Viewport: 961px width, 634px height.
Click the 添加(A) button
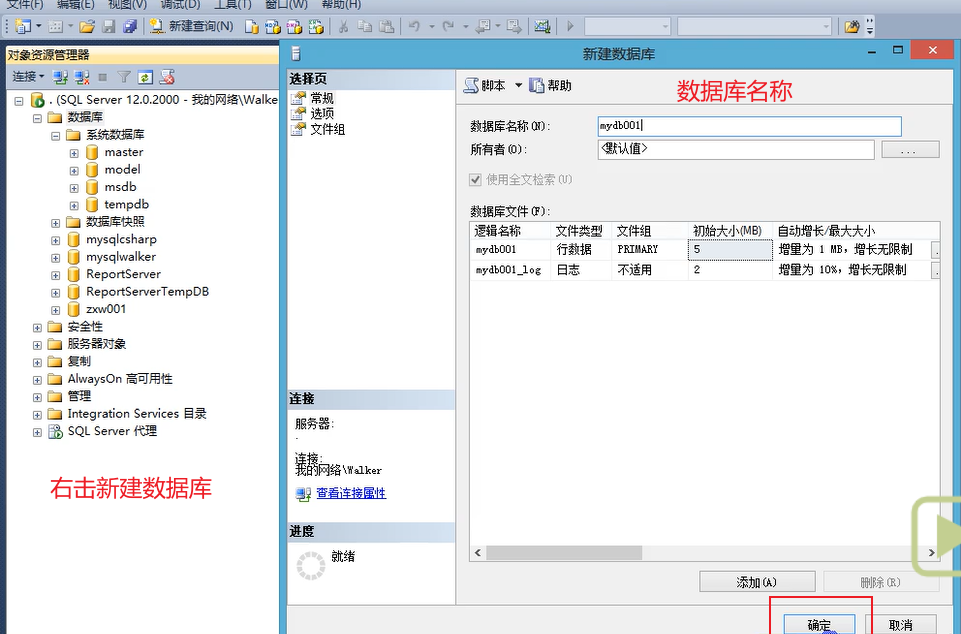click(x=757, y=582)
